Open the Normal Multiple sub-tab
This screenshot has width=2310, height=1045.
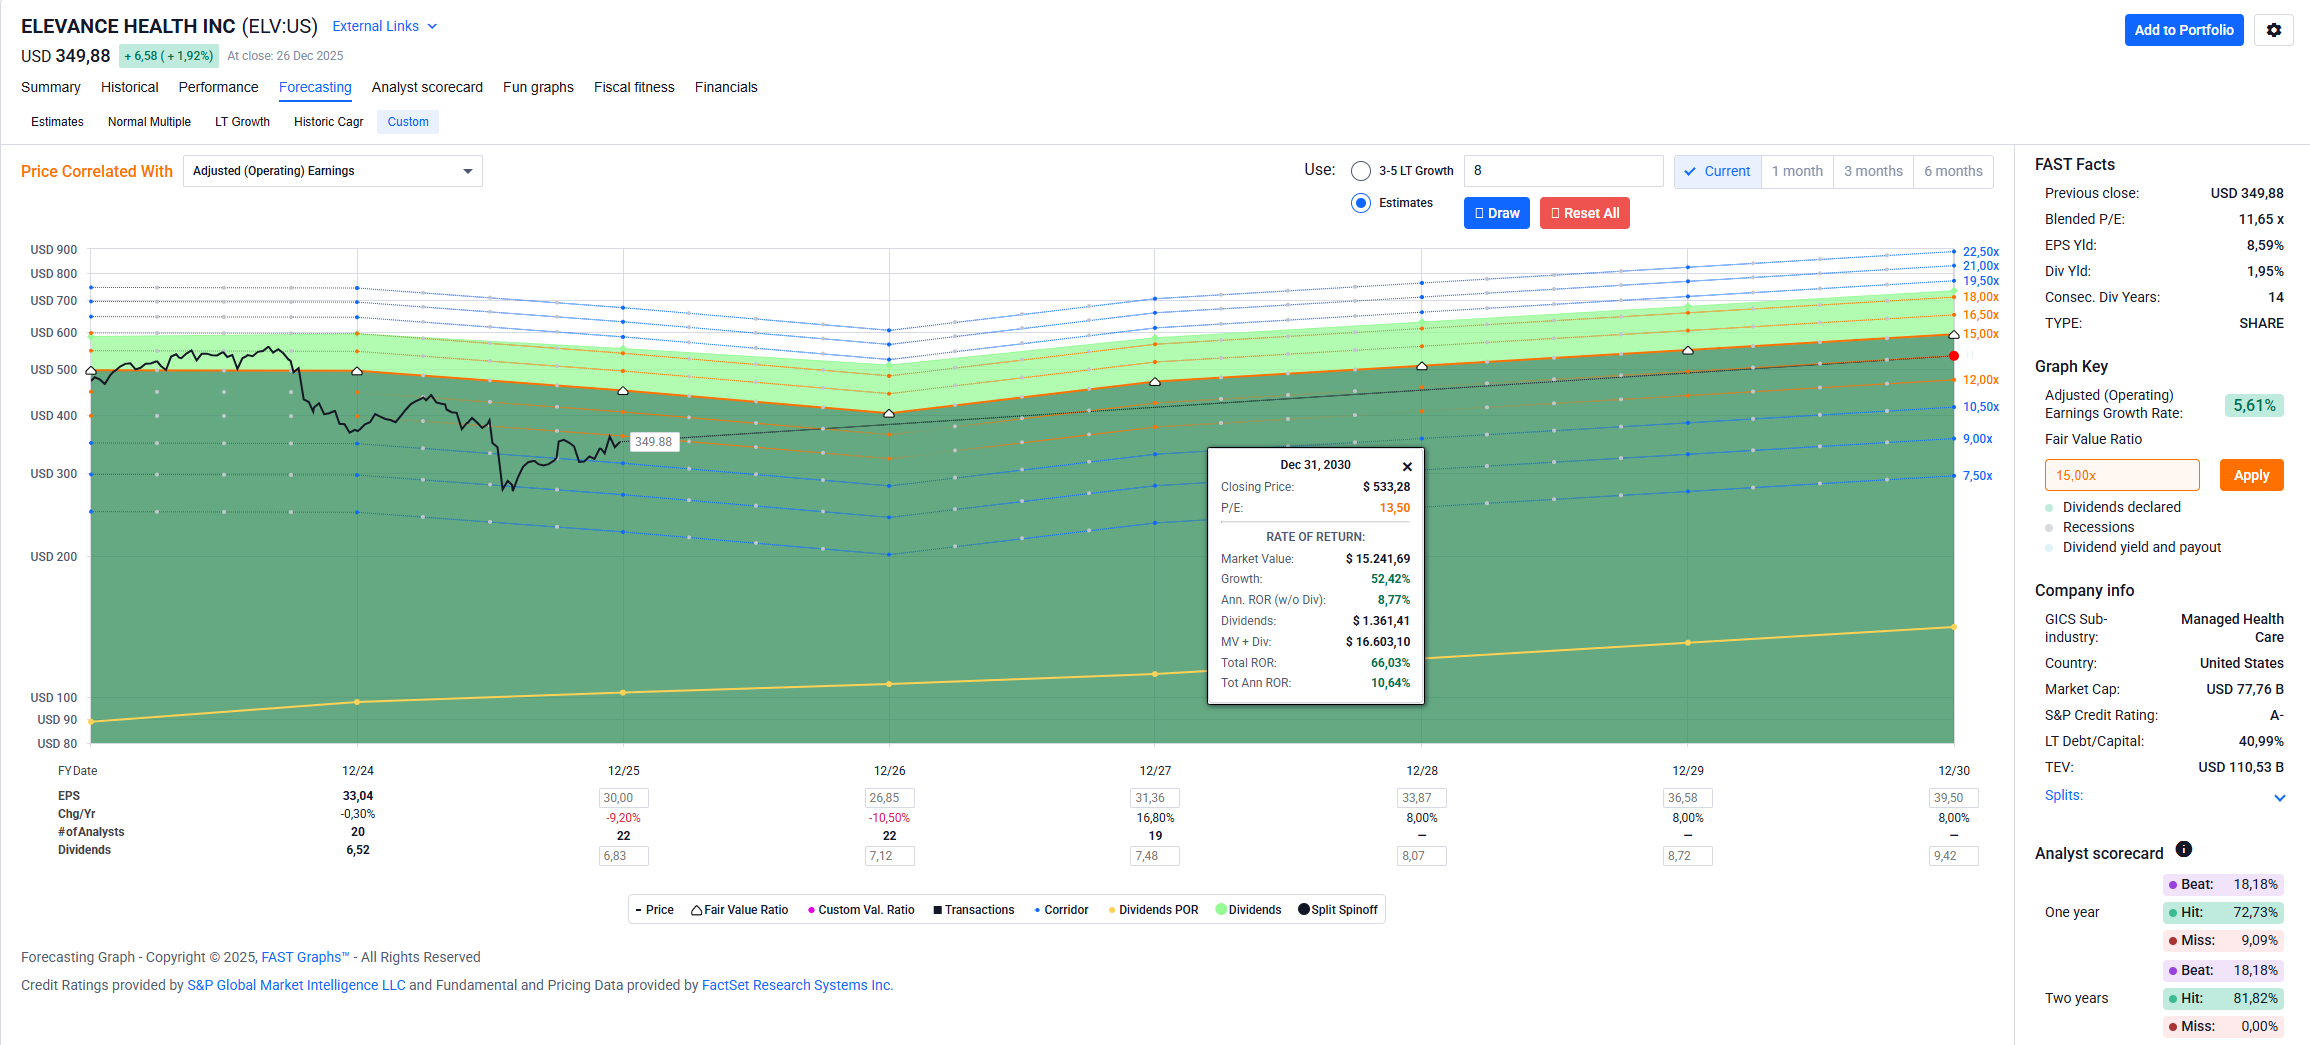149,122
